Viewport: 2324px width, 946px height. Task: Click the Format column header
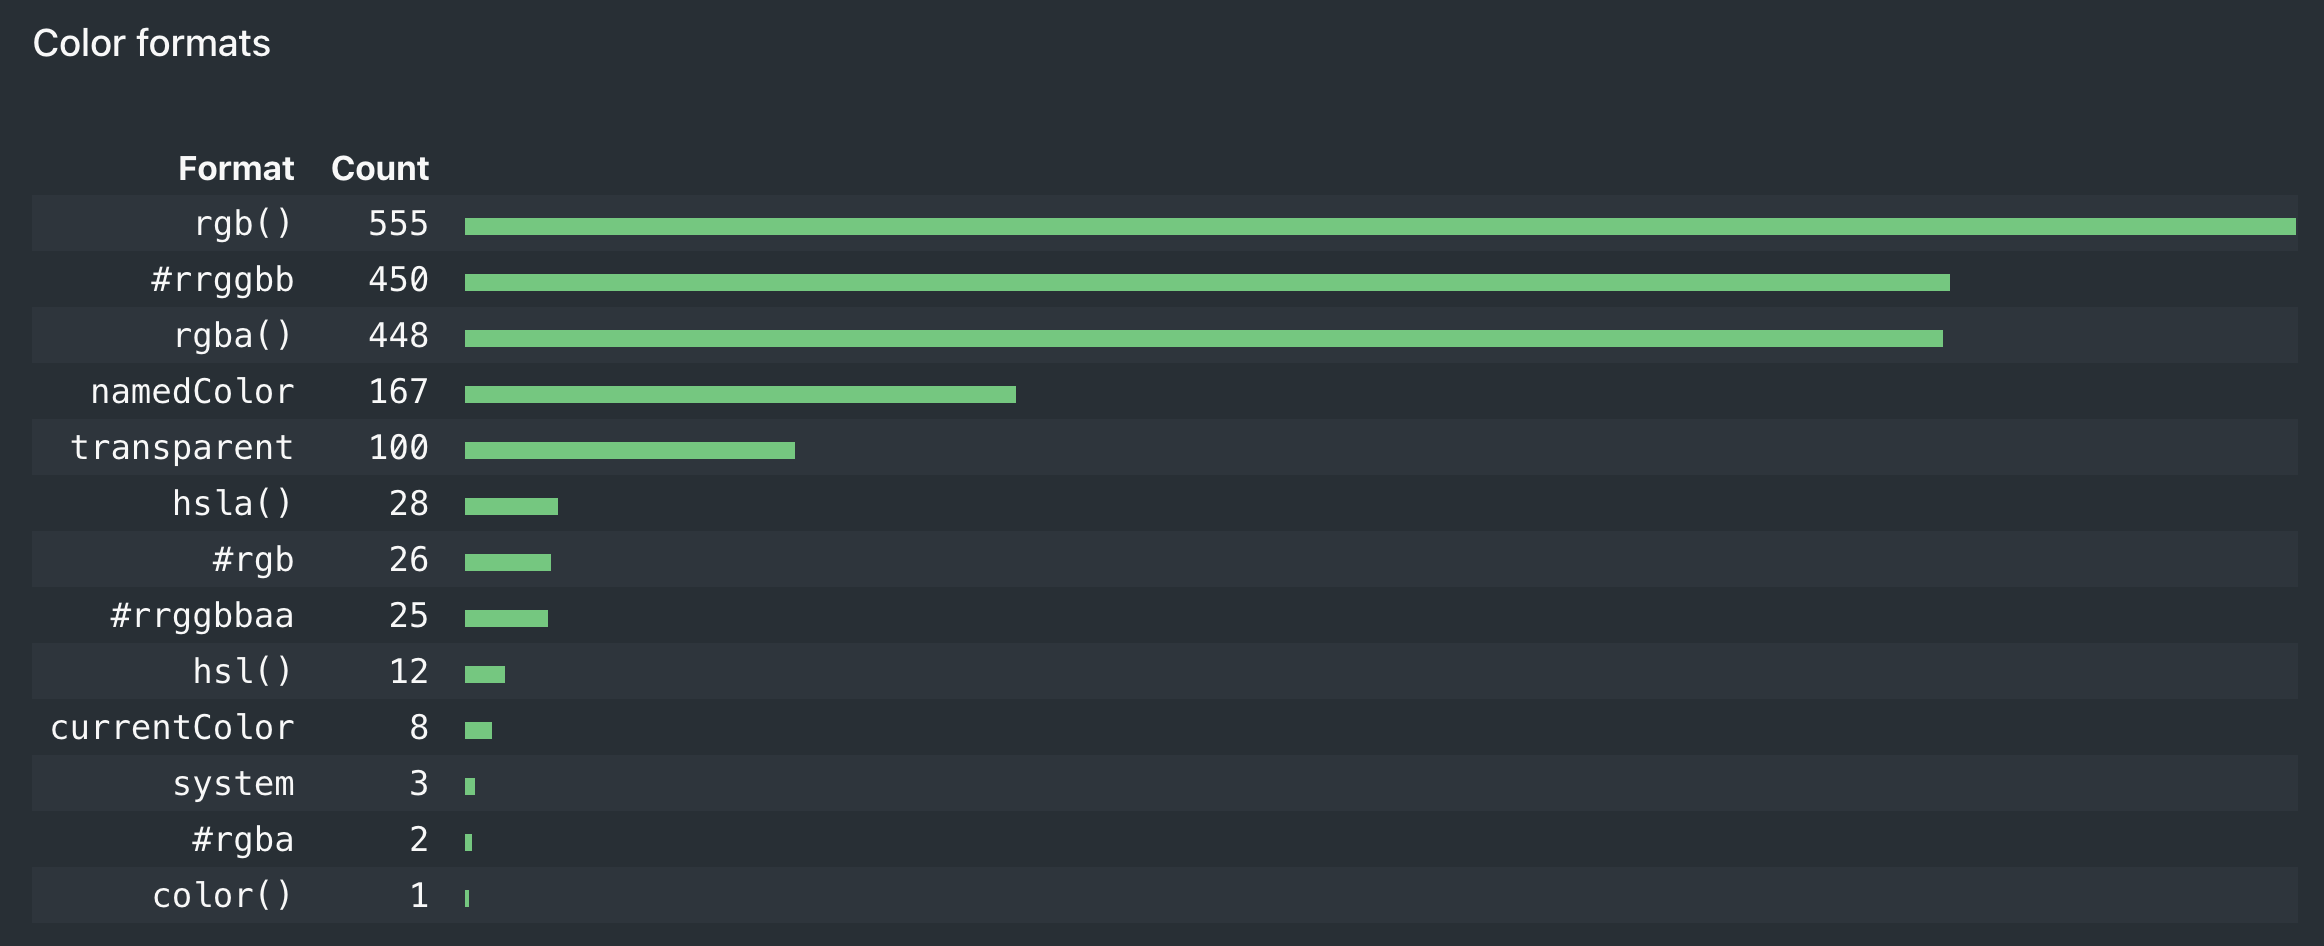(x=236, y=168)
